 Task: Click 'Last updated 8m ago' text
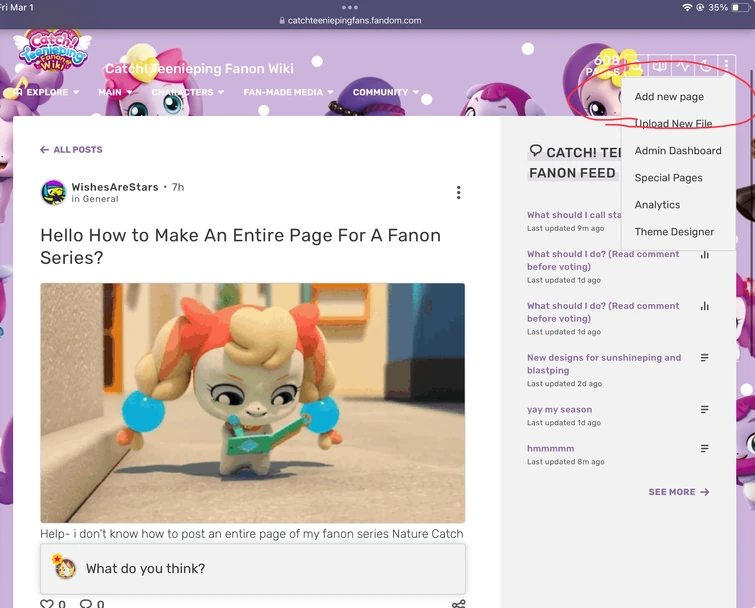coord(565,462)
